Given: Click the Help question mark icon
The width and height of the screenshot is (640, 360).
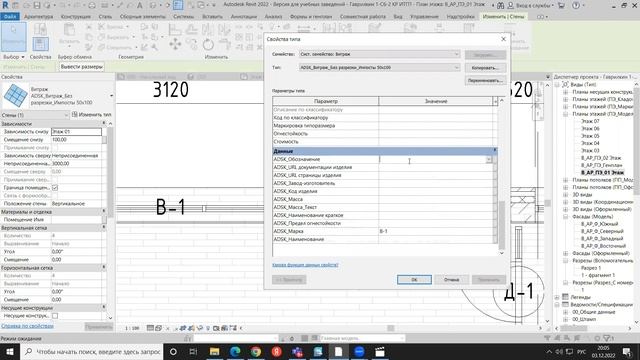Looking at the screenshot, I should [x=576, y=5].
